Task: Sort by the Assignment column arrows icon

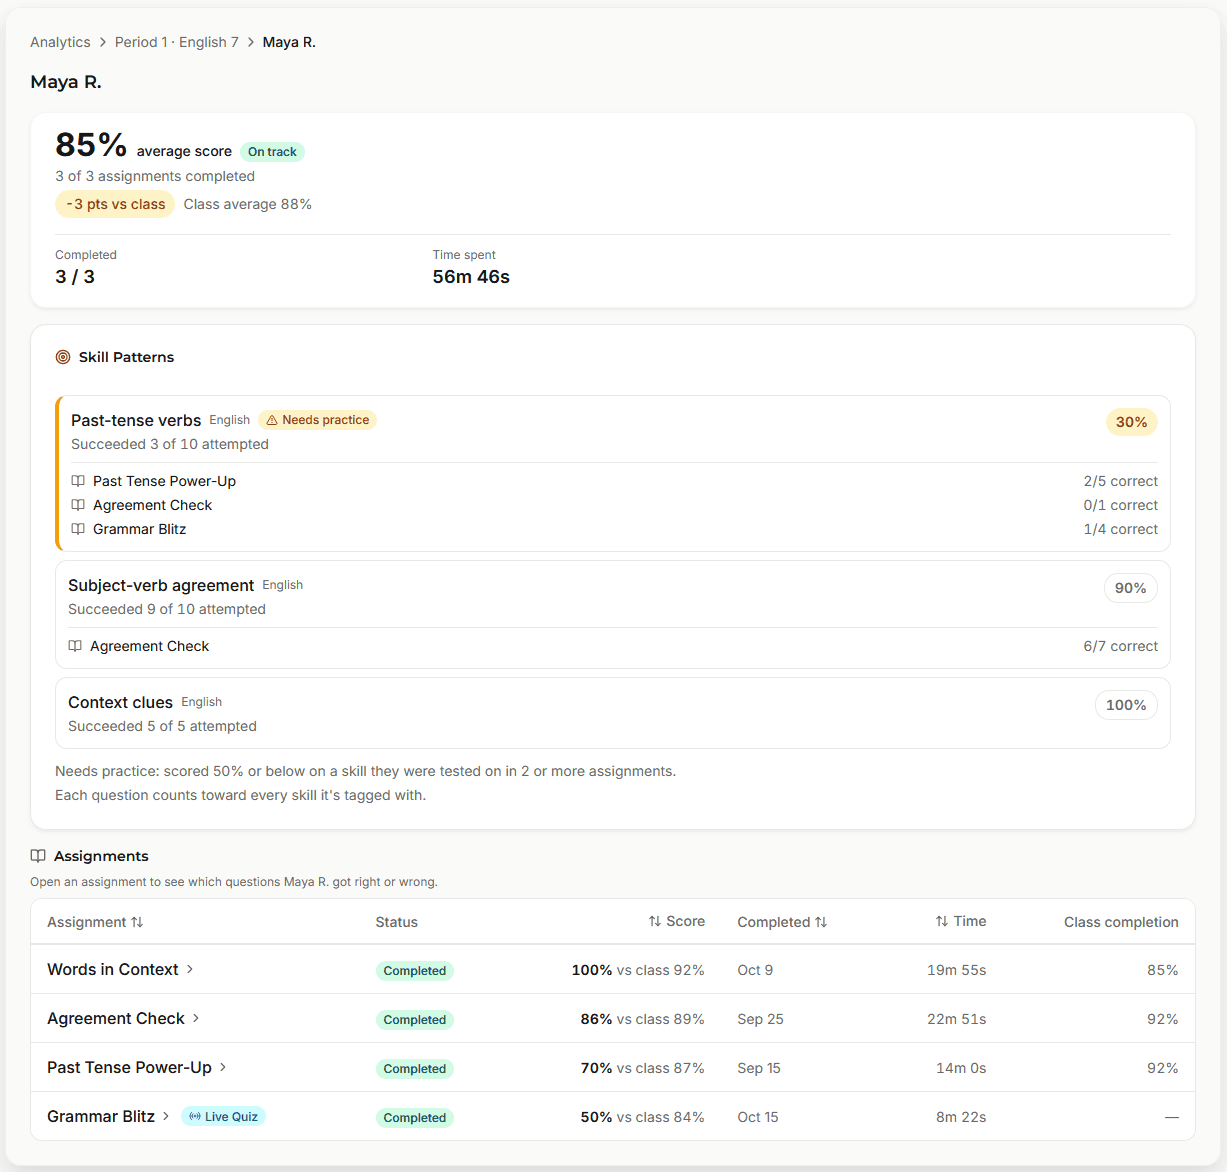Action: pos(137,922)
